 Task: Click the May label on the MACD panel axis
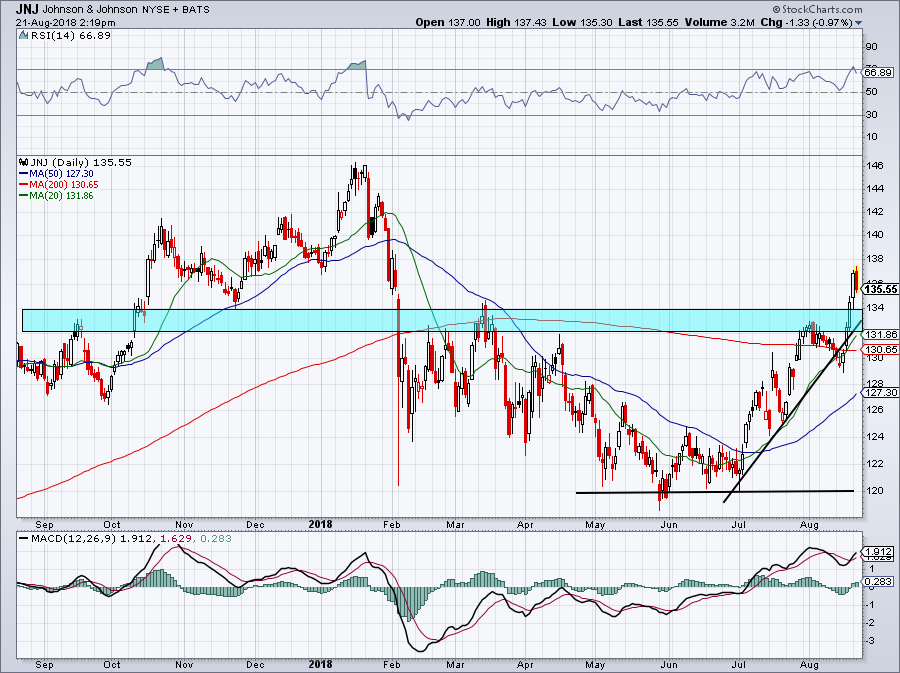coord(595,665)
